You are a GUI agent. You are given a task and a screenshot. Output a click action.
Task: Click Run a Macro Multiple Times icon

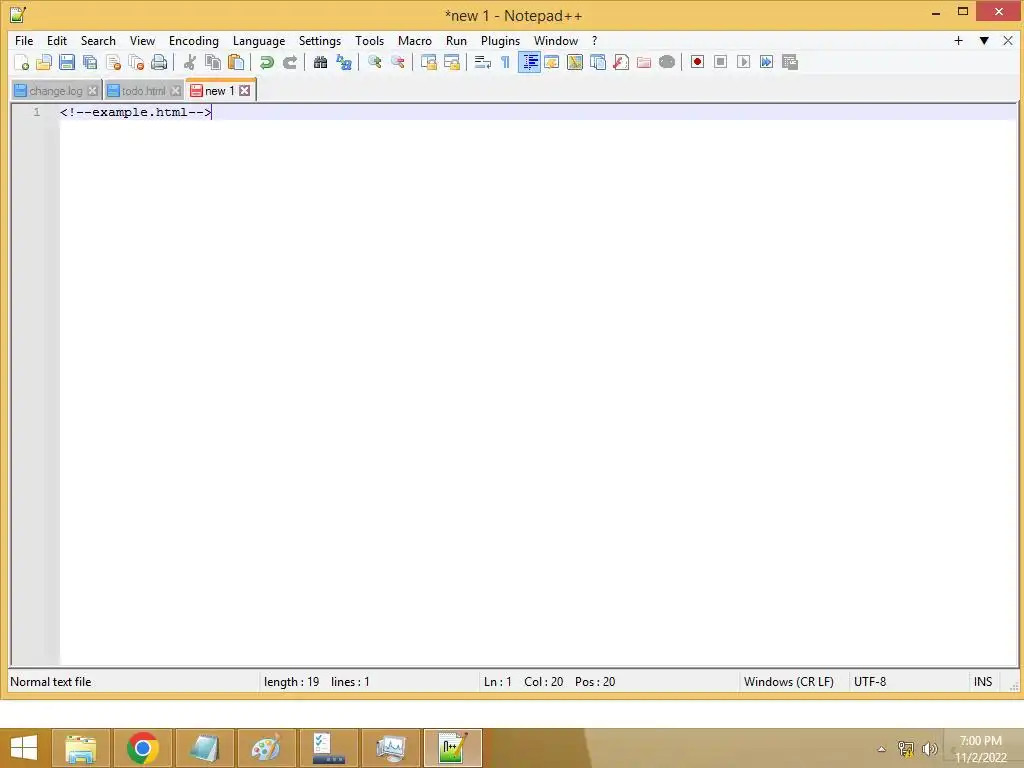coord(767,62)
